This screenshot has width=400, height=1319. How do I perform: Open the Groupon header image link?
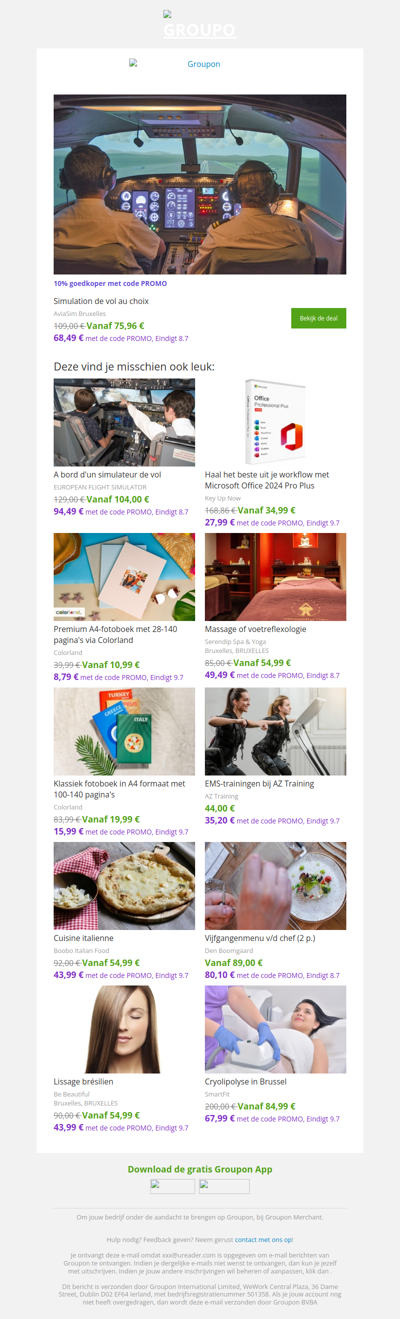point(175,64)
